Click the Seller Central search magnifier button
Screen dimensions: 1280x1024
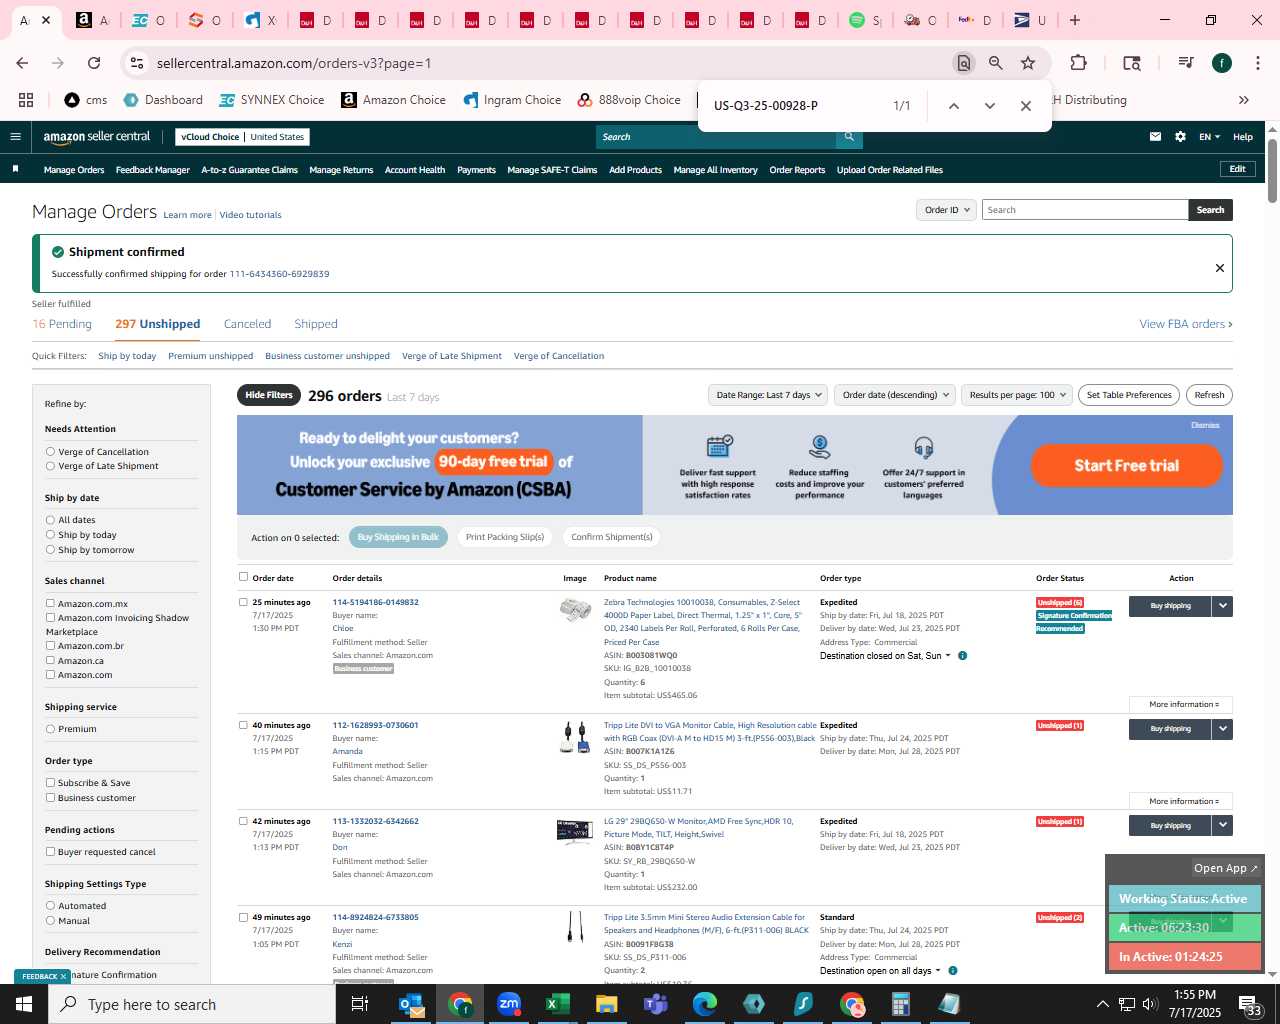[x=849, y=137]
